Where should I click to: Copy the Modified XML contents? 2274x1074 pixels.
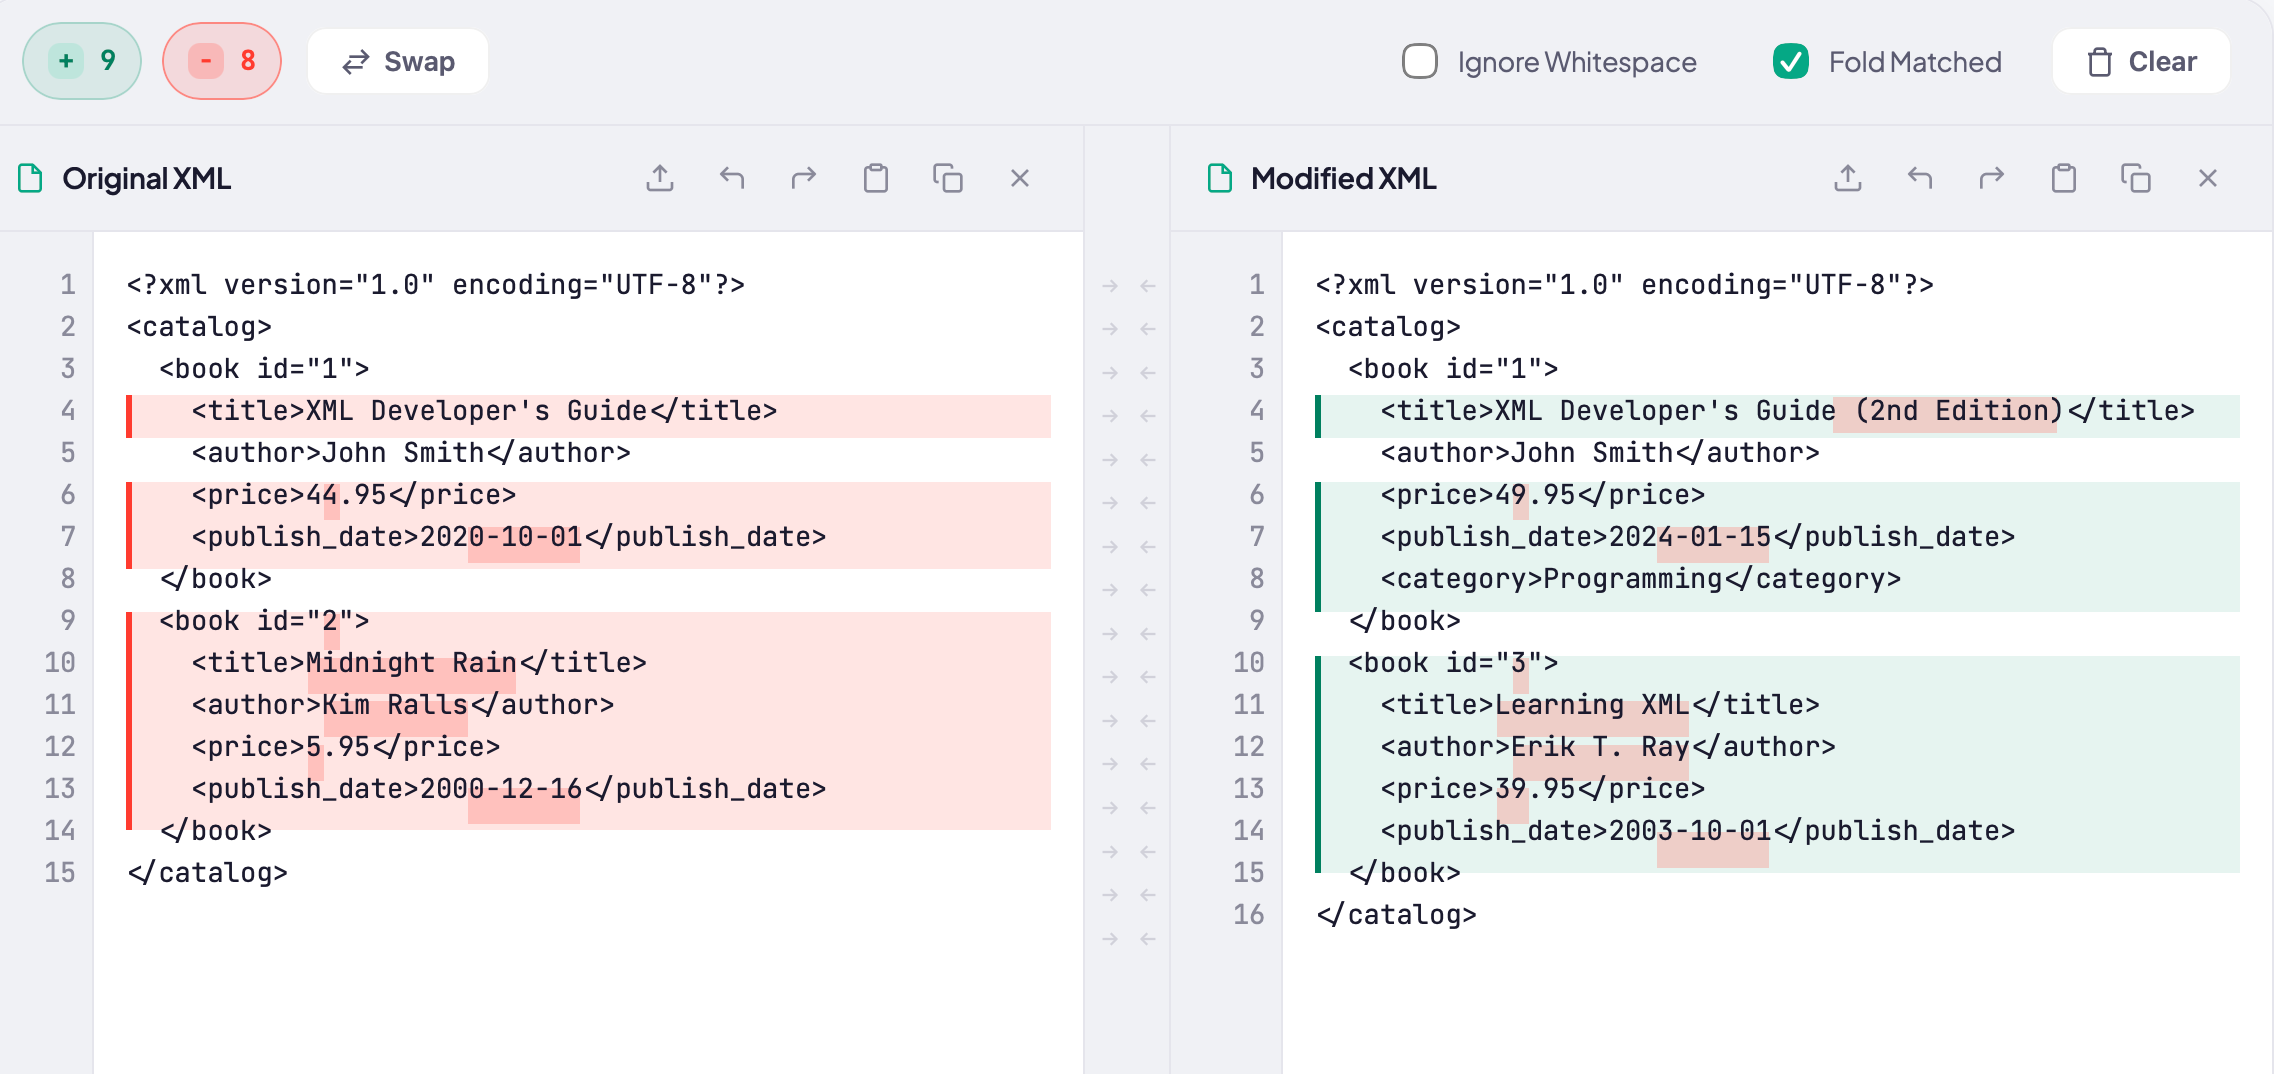(2136, 178)
